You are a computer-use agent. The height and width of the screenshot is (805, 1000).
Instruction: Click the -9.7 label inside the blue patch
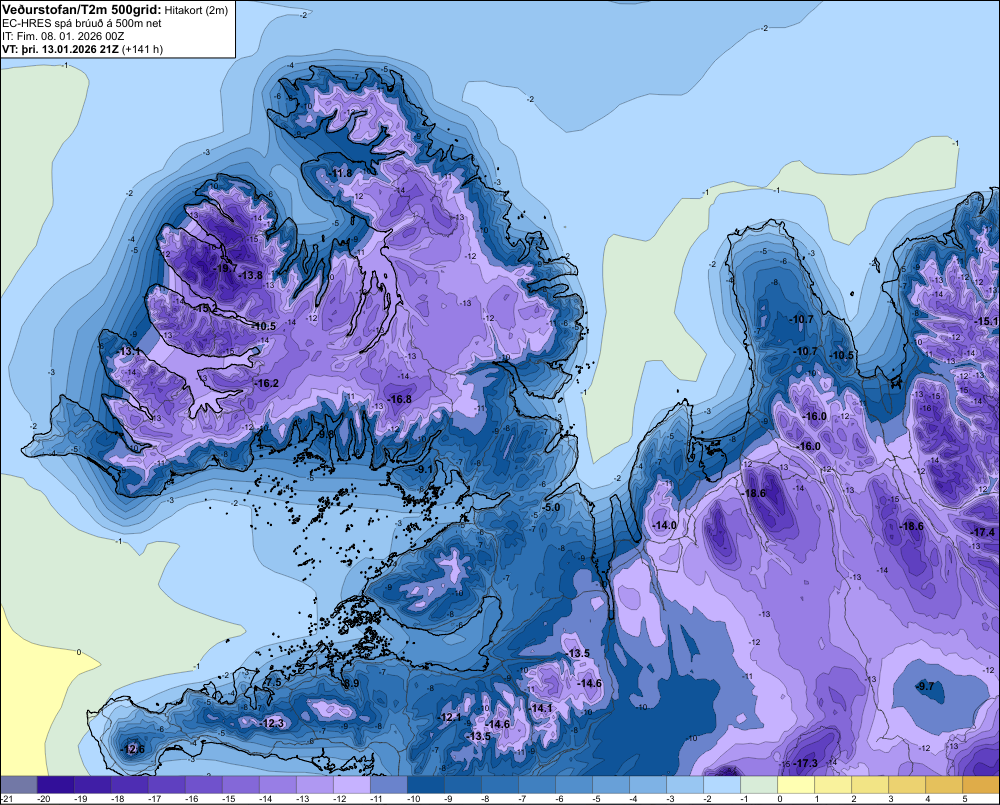pos(925,686)
